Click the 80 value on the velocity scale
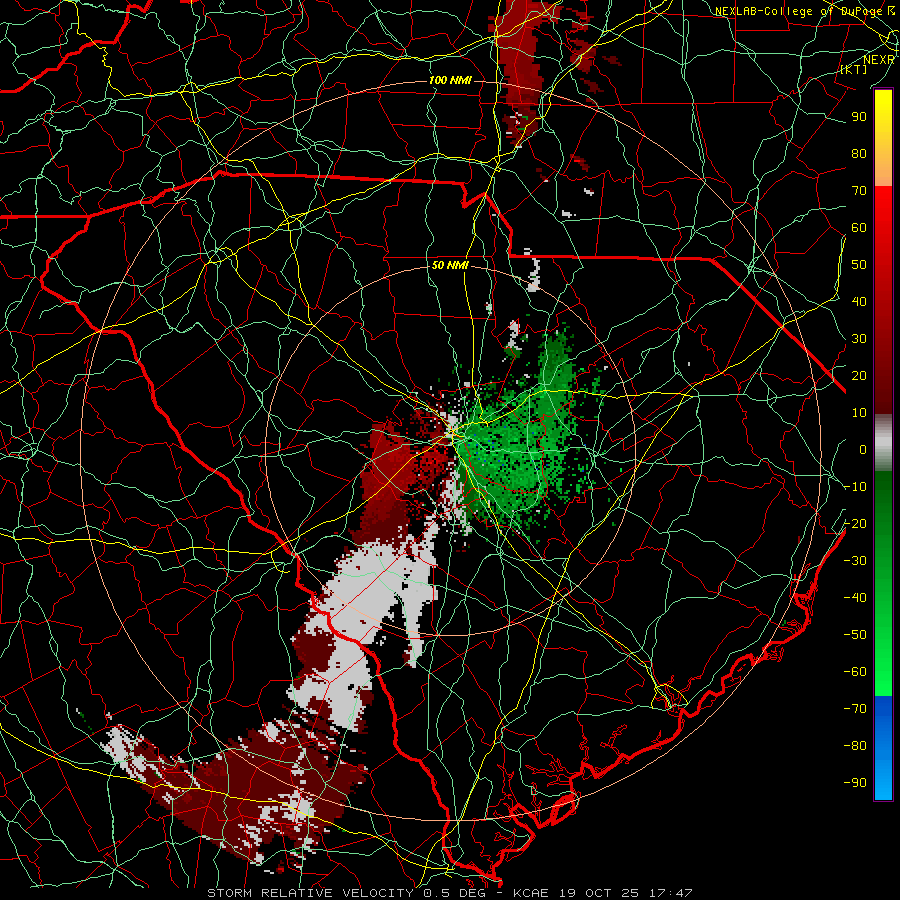 [x=859, y=153]
